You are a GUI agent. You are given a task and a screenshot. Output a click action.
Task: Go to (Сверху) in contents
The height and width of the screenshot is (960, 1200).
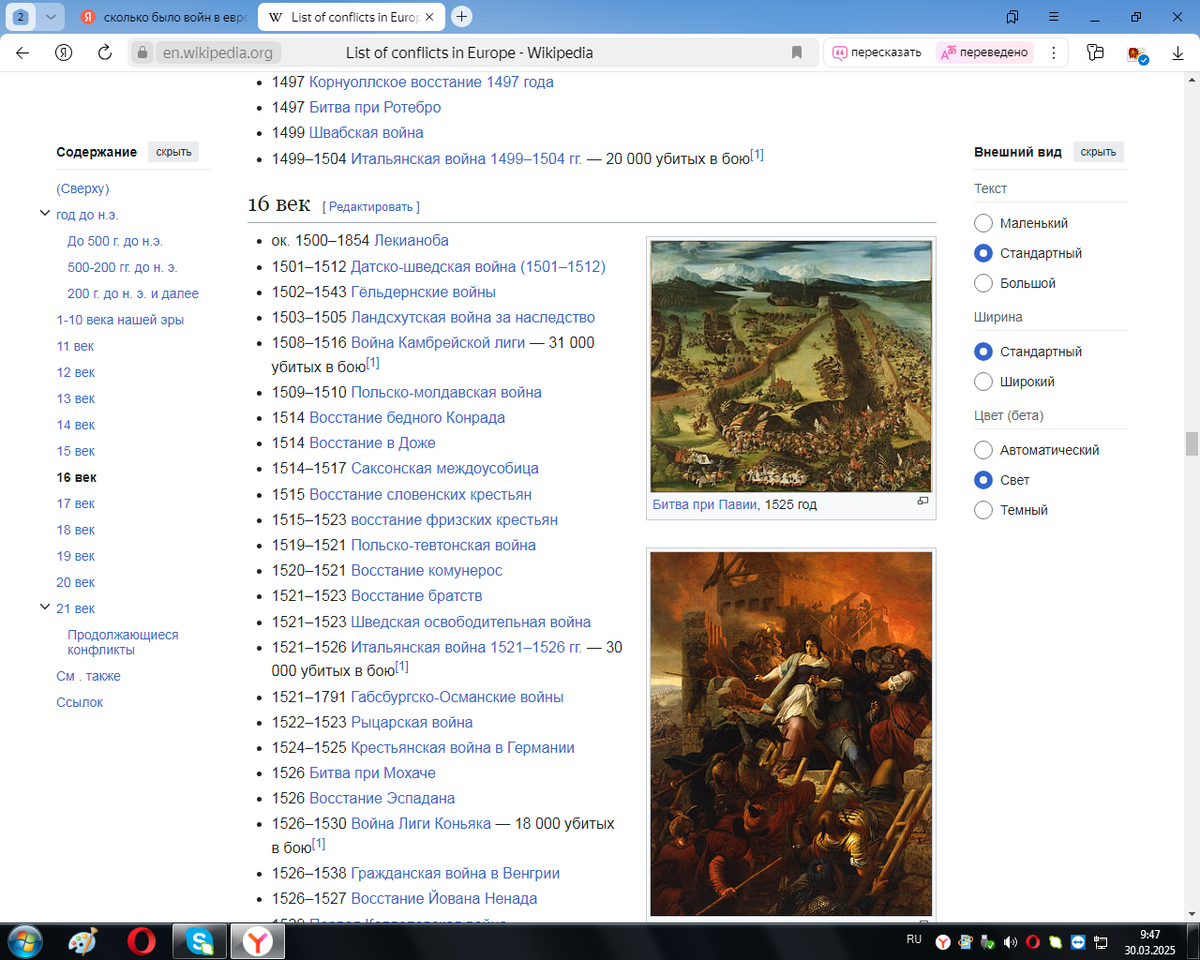point(83,189)
